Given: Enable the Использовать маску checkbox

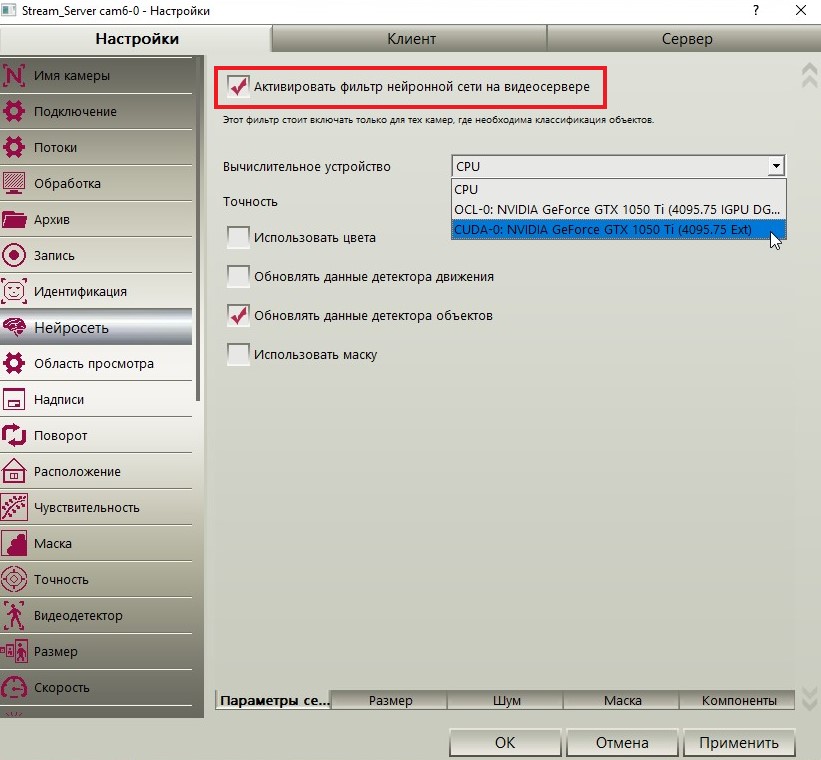Looking at the screenshot, I should [x=238, y=354].
